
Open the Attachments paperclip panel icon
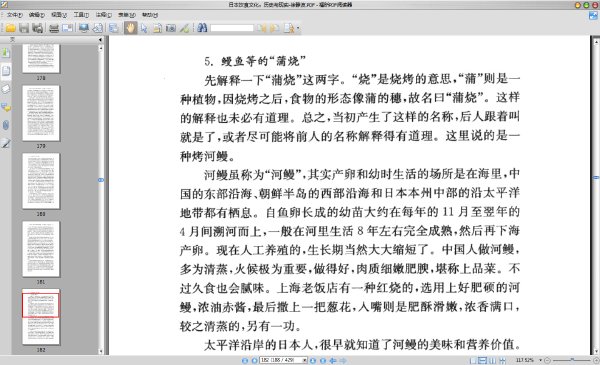(x=6, y=125)
